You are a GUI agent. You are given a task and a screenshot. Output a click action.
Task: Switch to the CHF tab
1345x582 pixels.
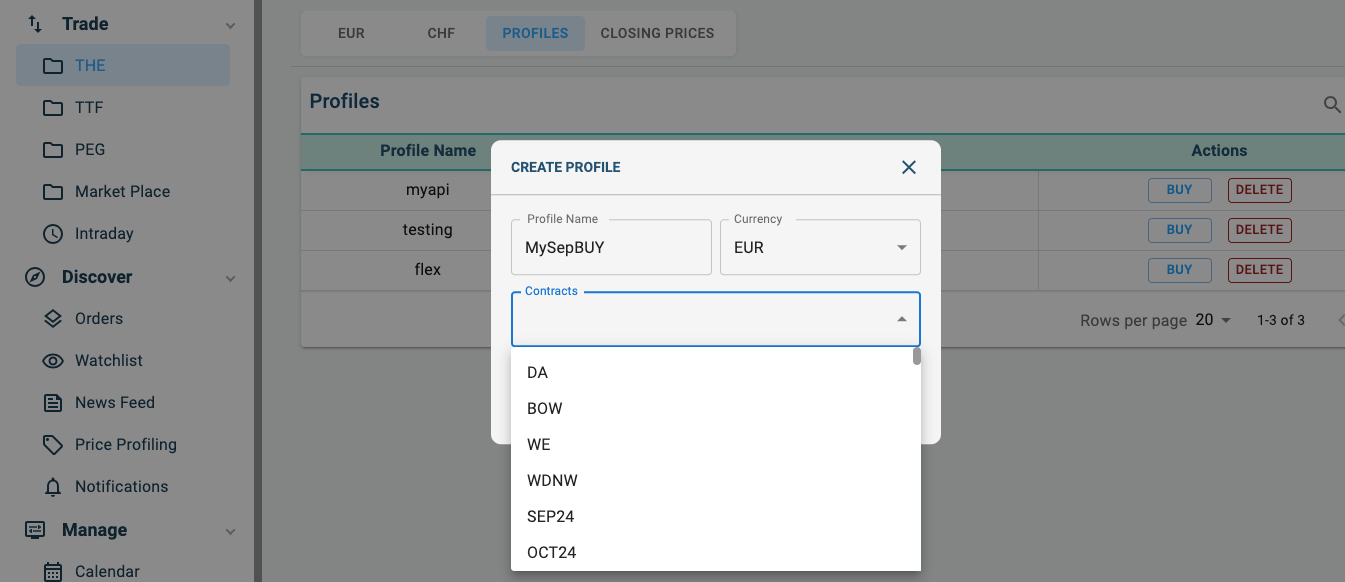click(441, 33)
